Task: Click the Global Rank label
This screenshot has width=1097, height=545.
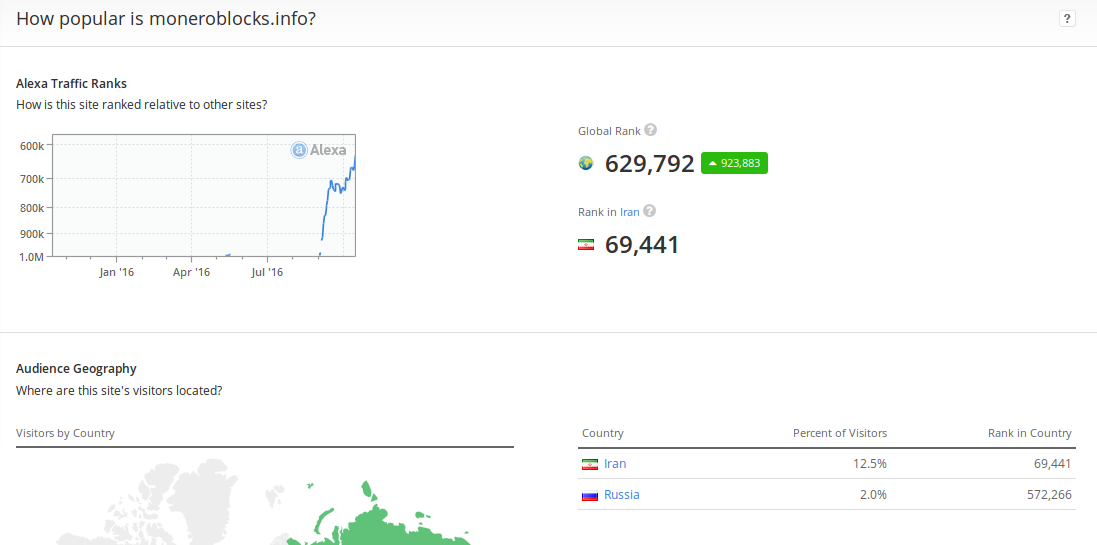Action: click(609, 130)
